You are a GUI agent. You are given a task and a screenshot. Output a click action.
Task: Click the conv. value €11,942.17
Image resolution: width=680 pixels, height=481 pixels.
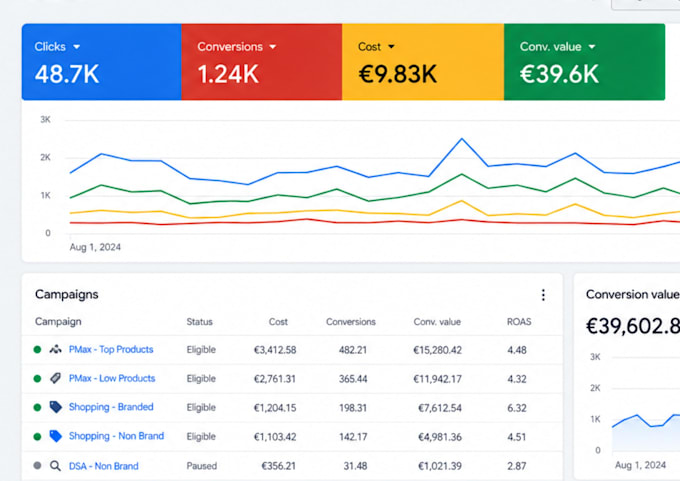(x=437, y=379)
